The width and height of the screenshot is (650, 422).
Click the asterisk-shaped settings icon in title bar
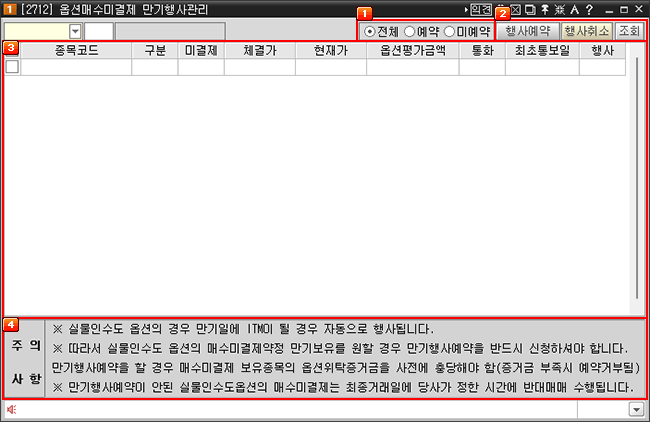tap(559, 9)
